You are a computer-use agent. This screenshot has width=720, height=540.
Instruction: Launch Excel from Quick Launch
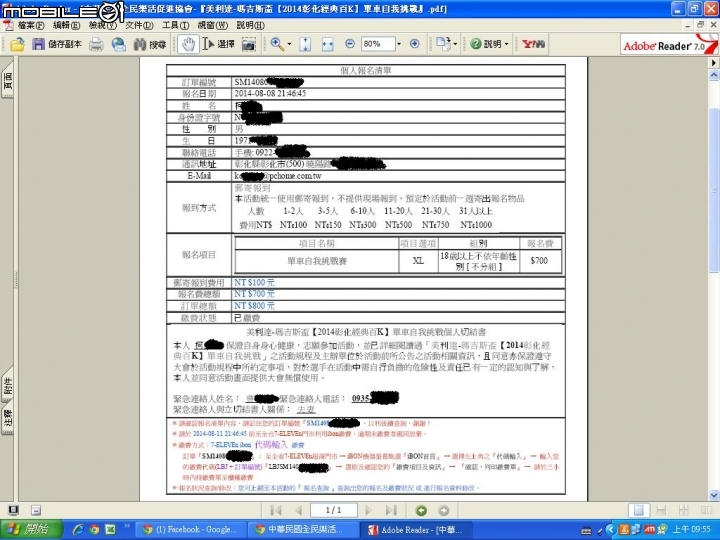tap(110, 529)
